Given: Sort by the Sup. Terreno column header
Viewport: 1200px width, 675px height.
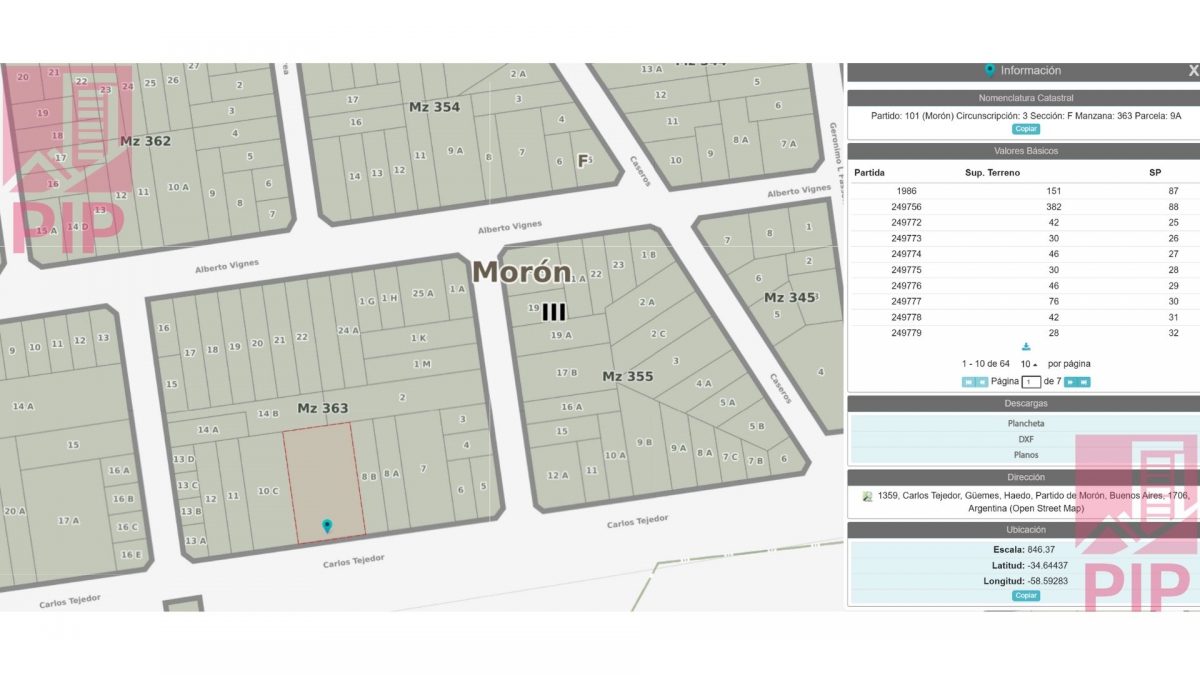Looking at the screenshot, I should (x=992, y=172).
